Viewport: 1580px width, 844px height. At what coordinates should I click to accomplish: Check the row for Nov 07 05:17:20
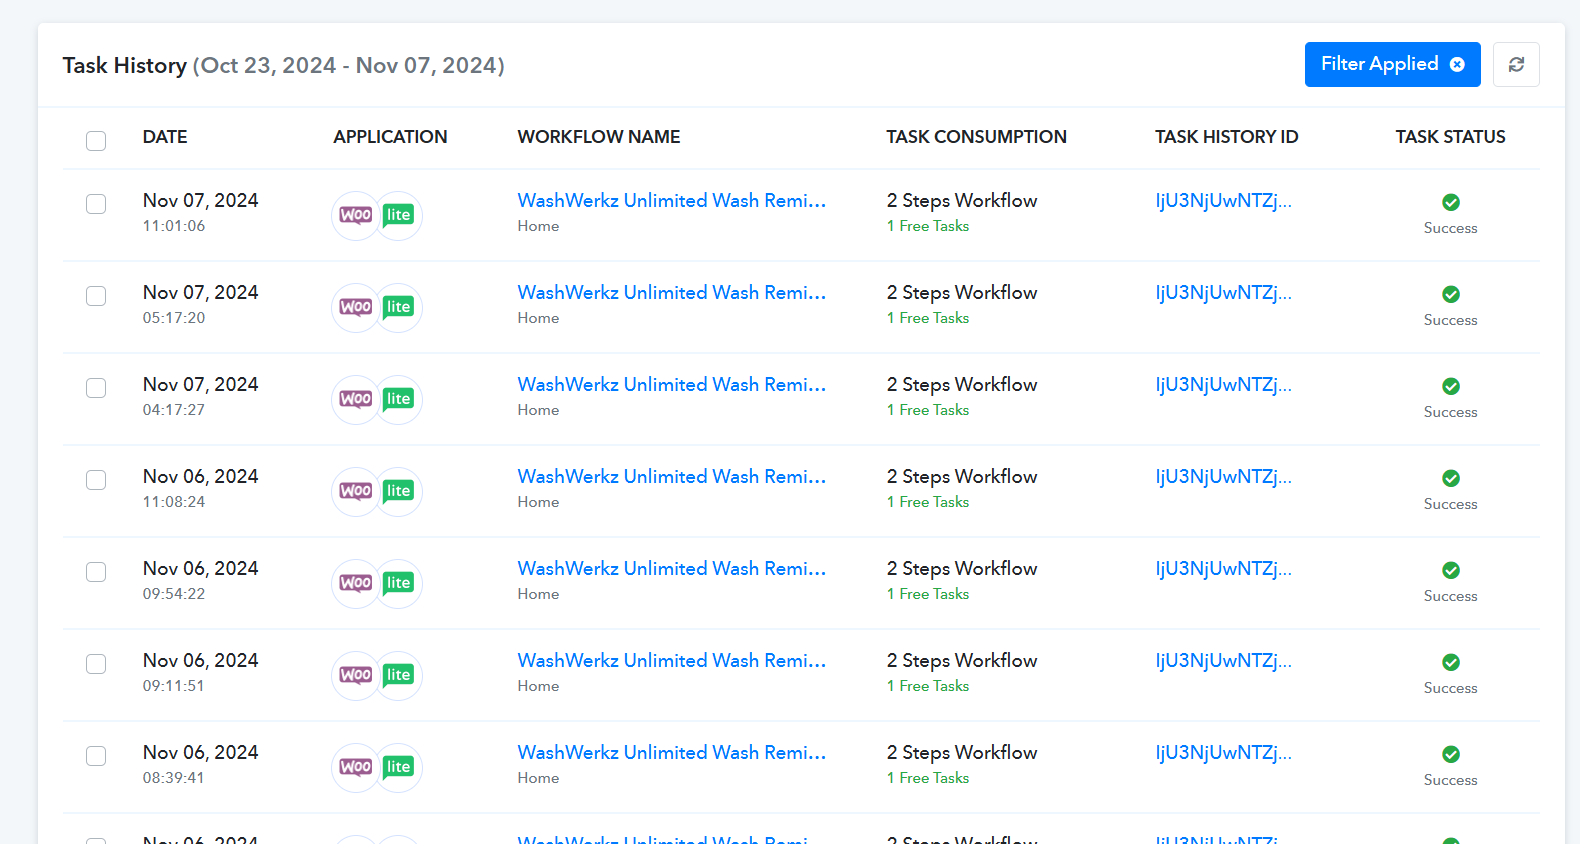(x=96, y=296)
